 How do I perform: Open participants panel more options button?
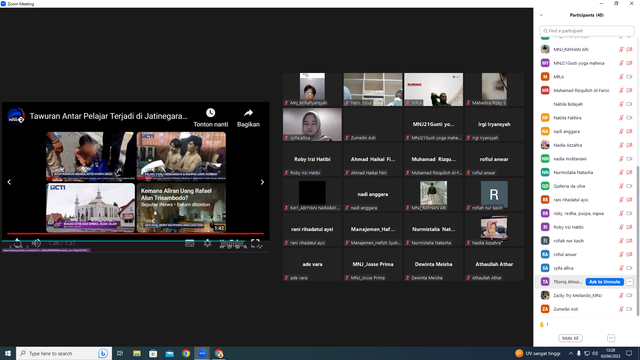(x=611, y=338)
